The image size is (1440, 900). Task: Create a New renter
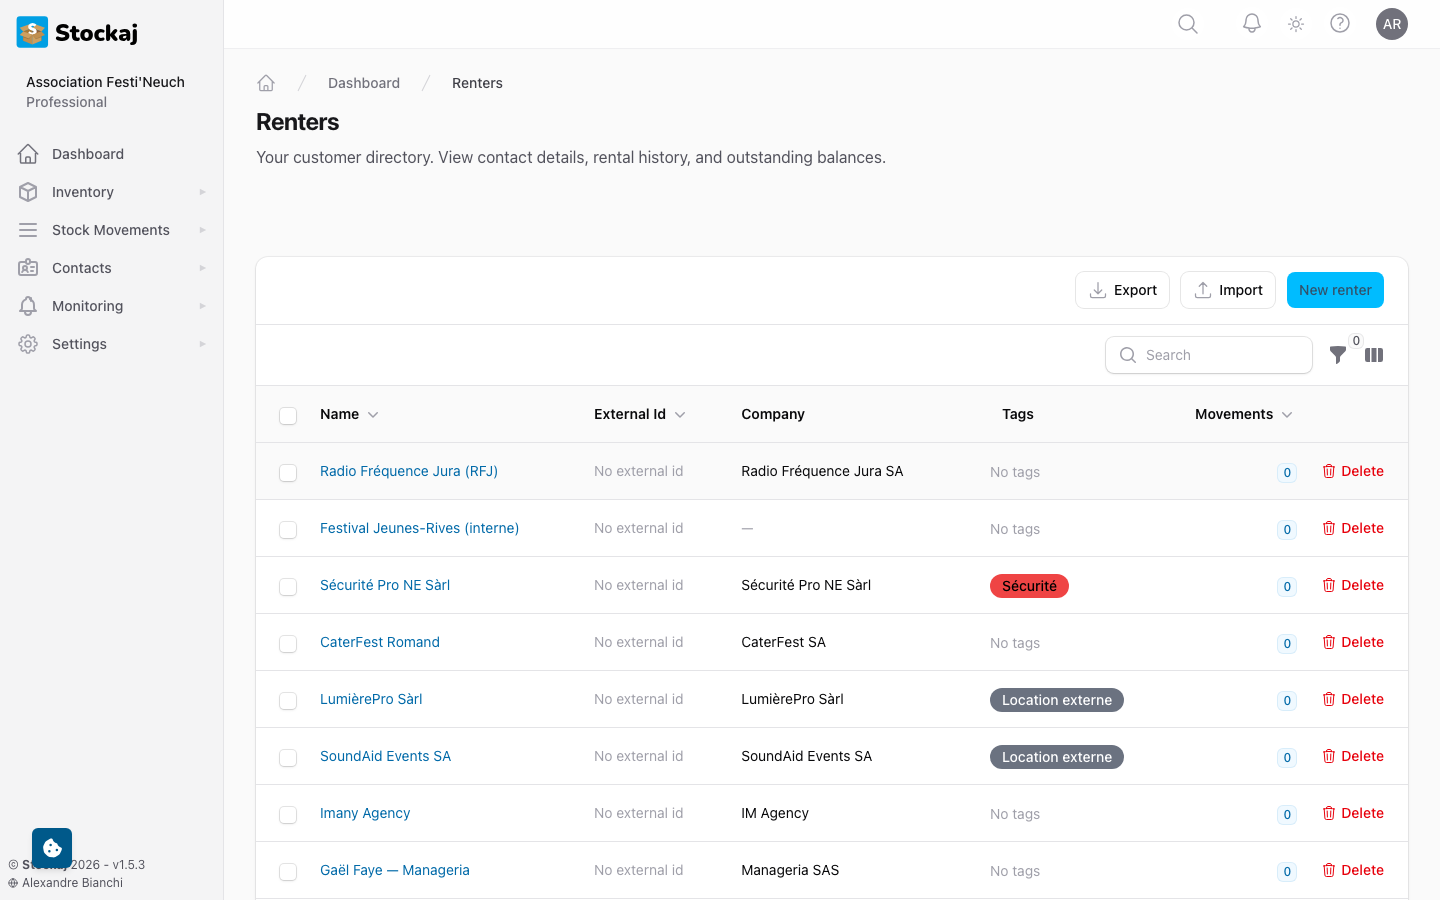(1335, 290)
